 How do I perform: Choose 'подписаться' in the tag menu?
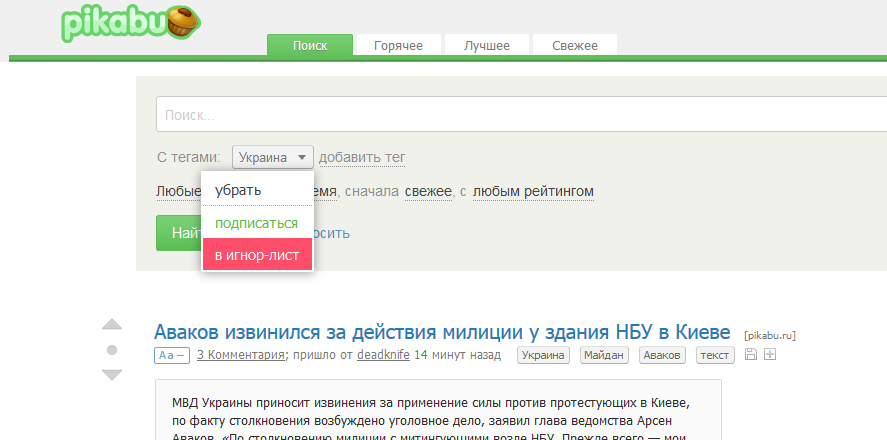(257, 223)
